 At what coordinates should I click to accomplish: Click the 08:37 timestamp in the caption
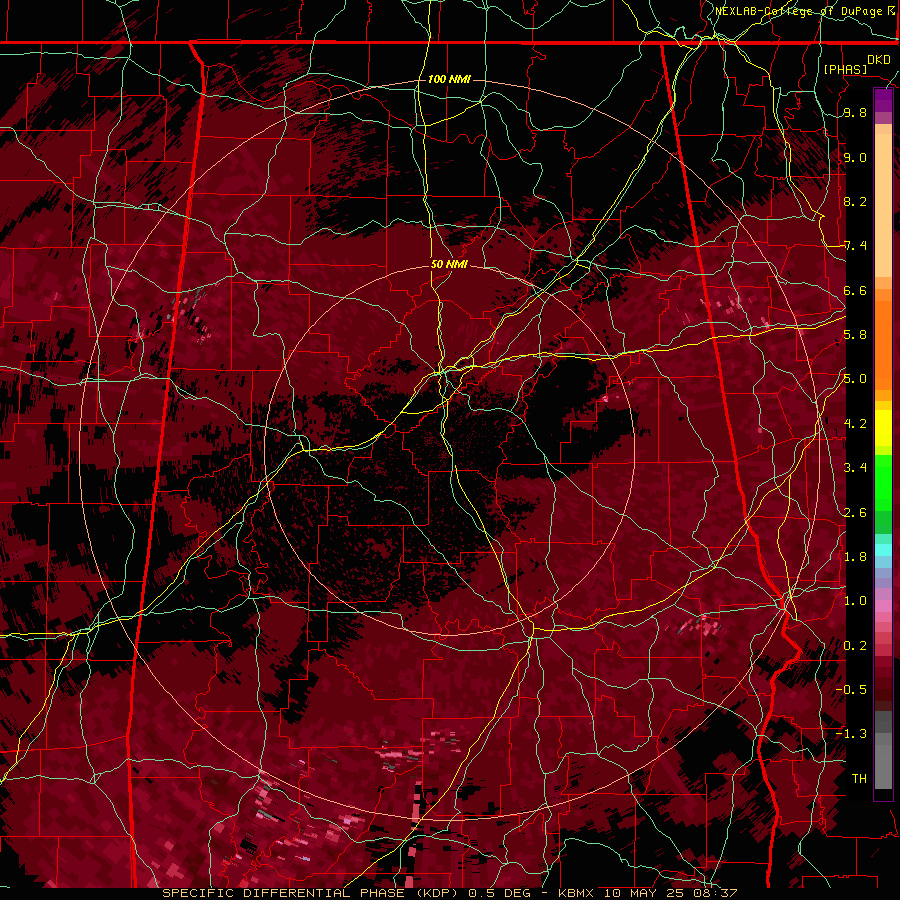click(714, 893)
